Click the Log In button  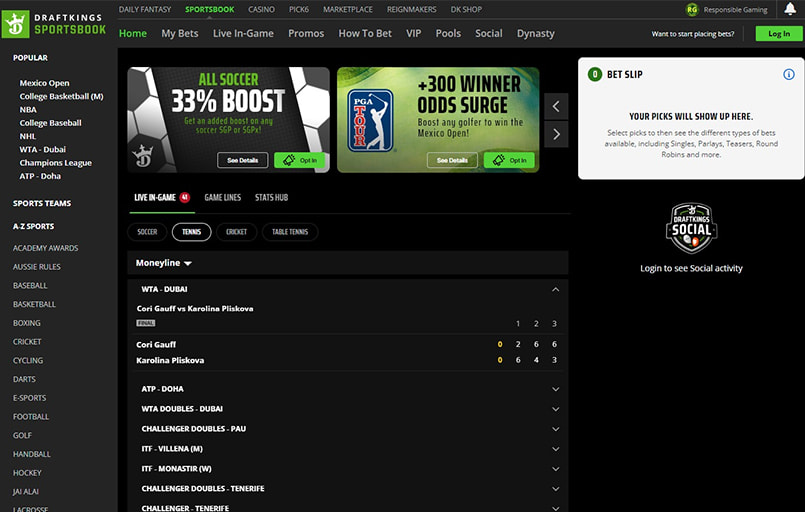tap(779, 33)
